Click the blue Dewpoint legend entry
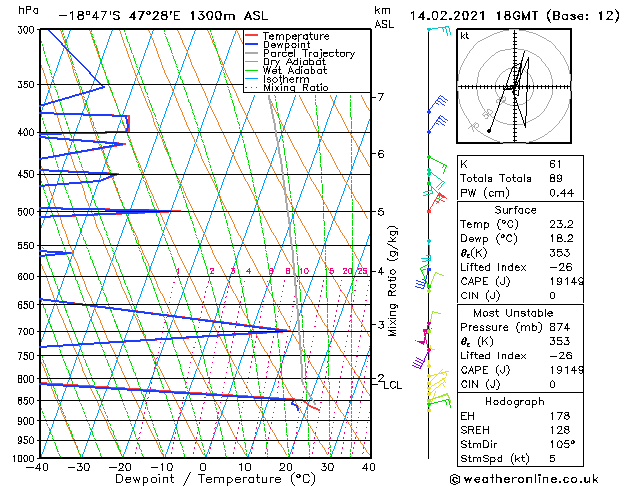This screenshot has width=629, height=486. tap(278, 45)
